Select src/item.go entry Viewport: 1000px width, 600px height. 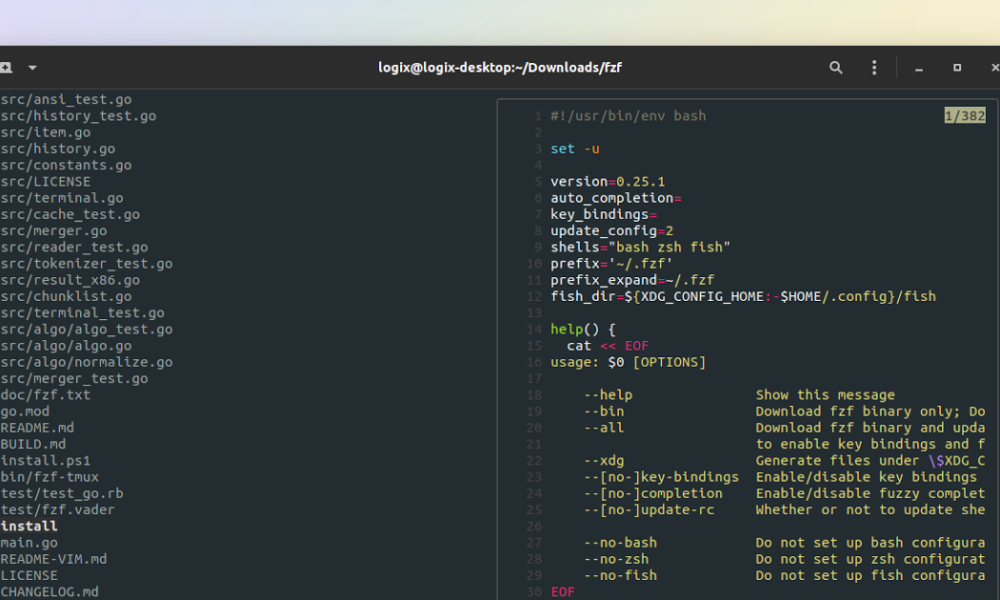[46, 133]
